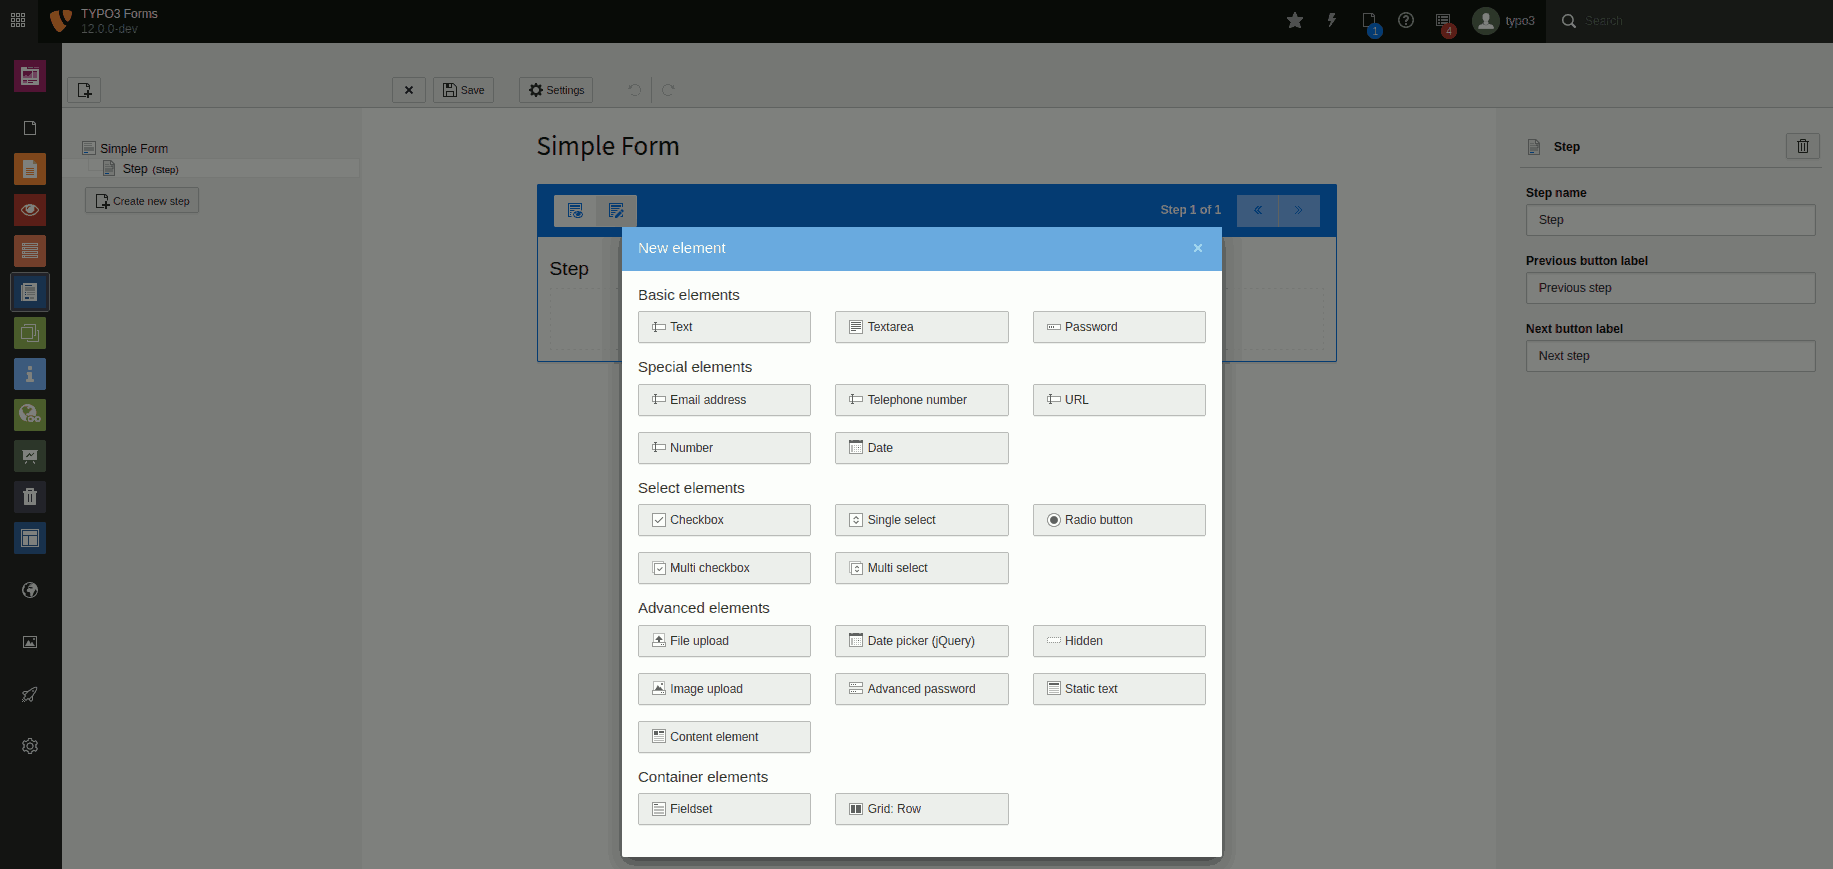The width and height of the screenshot is (1833, 869).
Task: Click the bookmarks star icon in top bar
Action: [x=1295, y=21]
